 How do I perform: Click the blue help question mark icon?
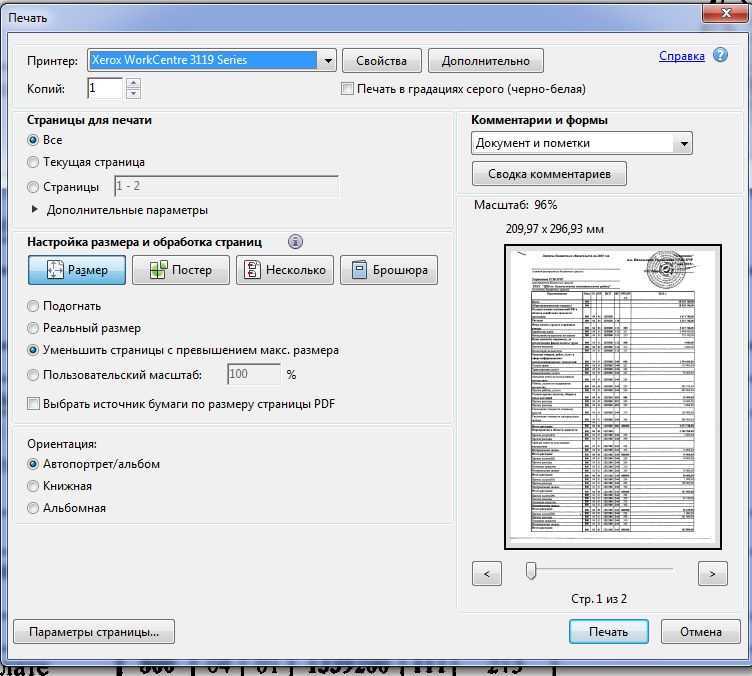[720, 55]
